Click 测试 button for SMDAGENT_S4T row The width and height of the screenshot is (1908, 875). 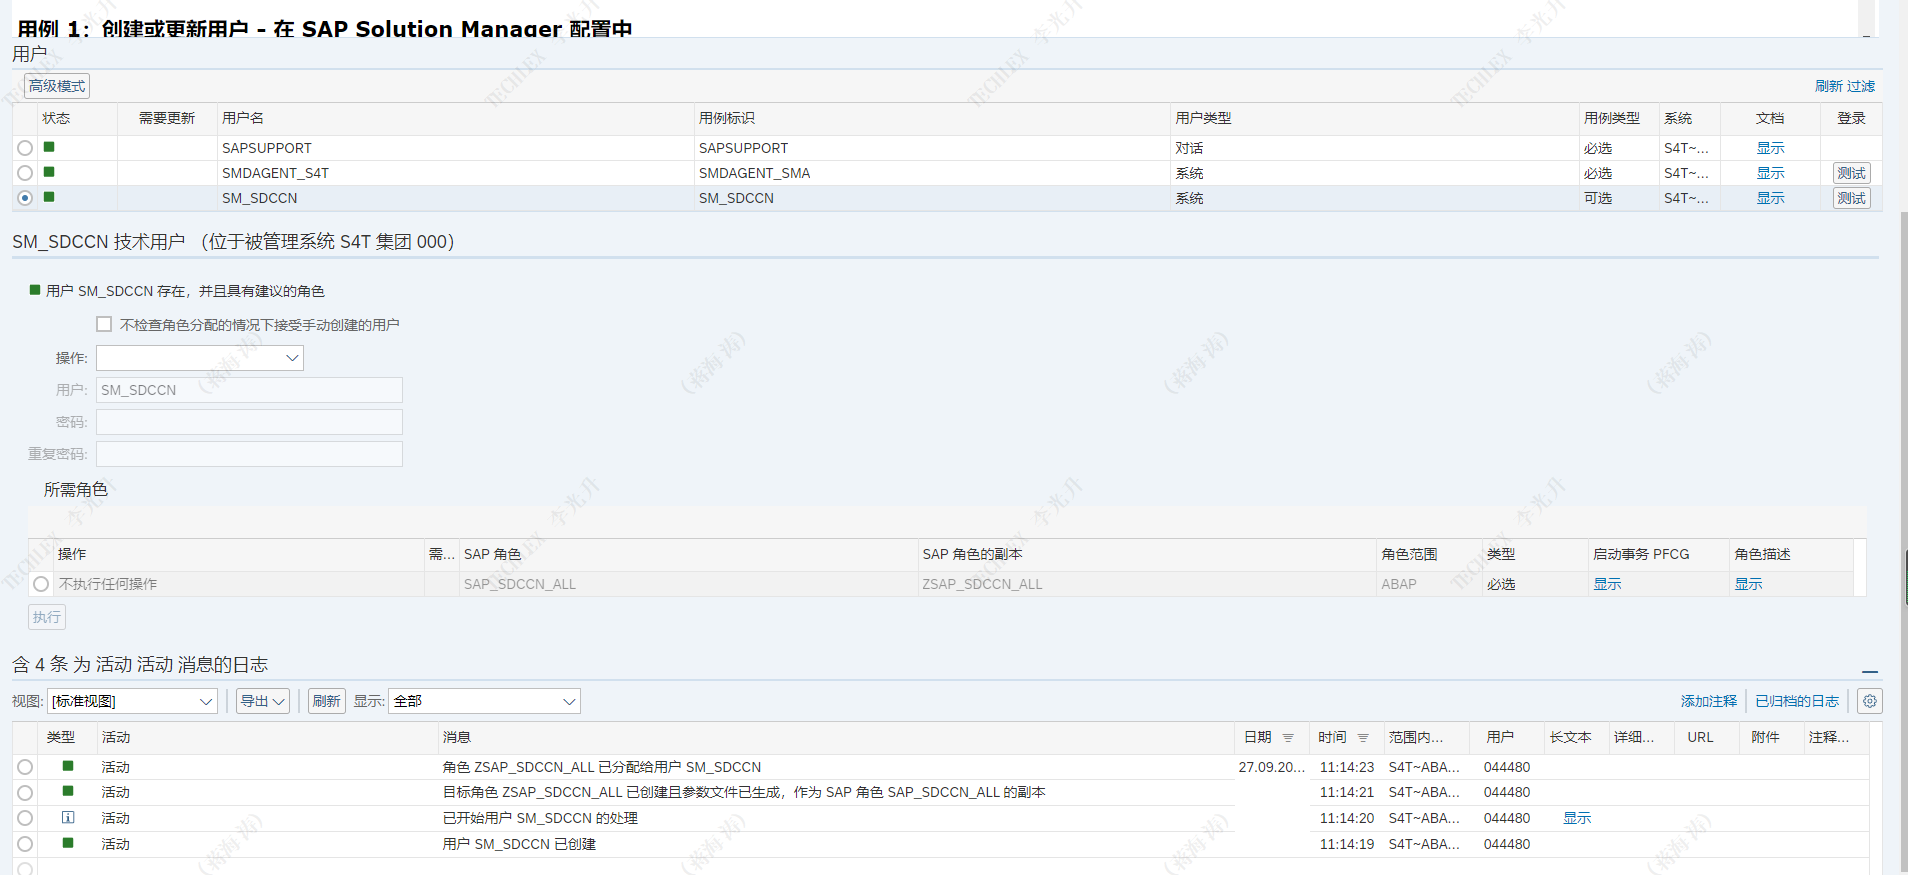click(1851, 173)
